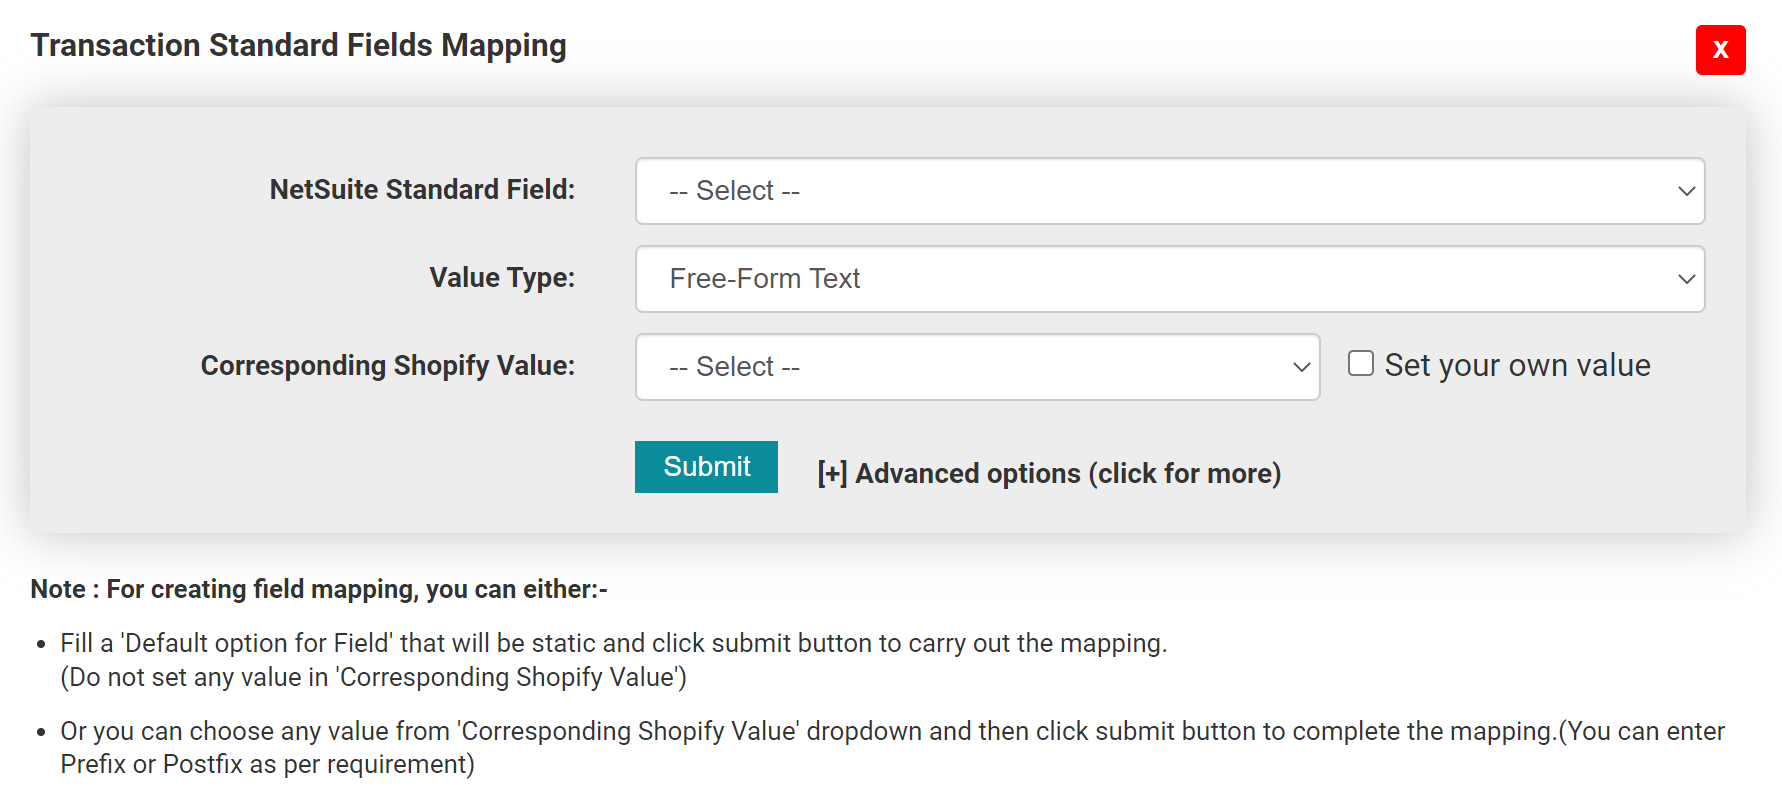Click the 'Value Type:' label
The width and height of the screenshot is (1782, 807).
click(x=502, y=278)
